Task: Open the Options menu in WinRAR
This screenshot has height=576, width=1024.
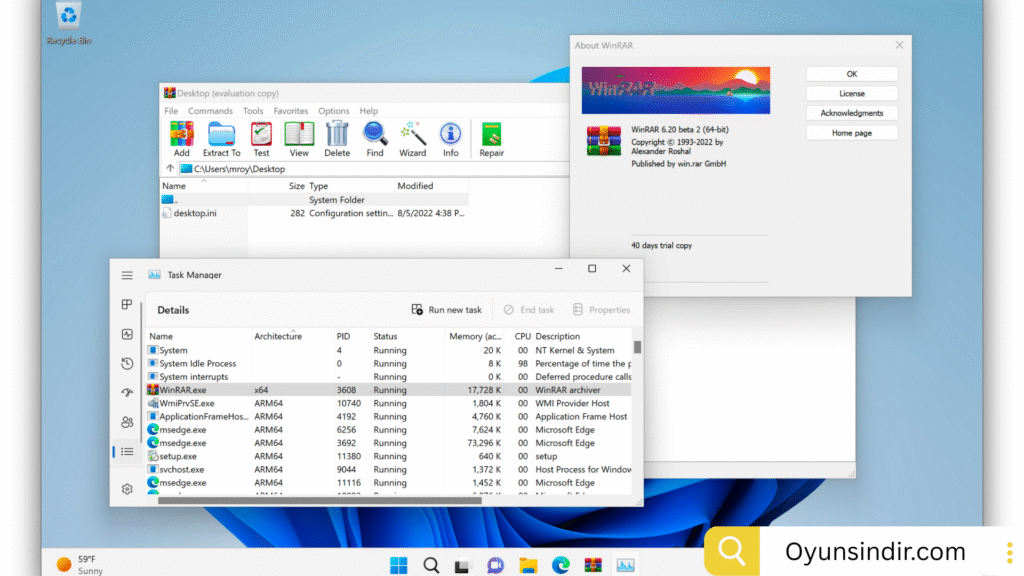Action: pyautogui.click(x=334, y=111)
